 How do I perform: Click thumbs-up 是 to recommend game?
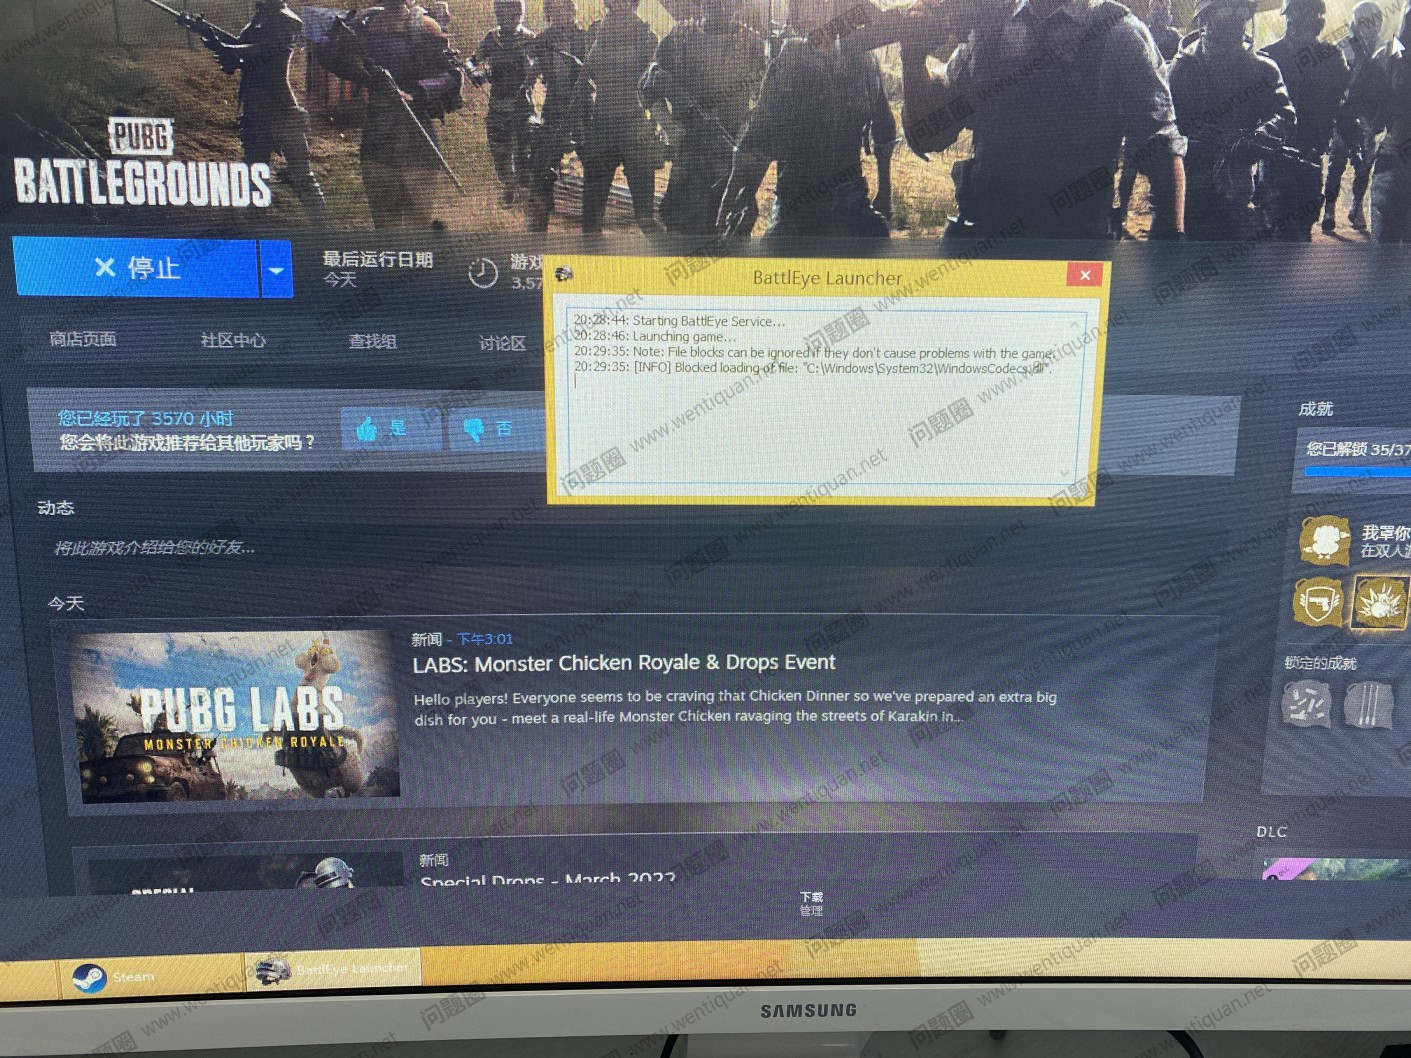[x=380, y=429]
